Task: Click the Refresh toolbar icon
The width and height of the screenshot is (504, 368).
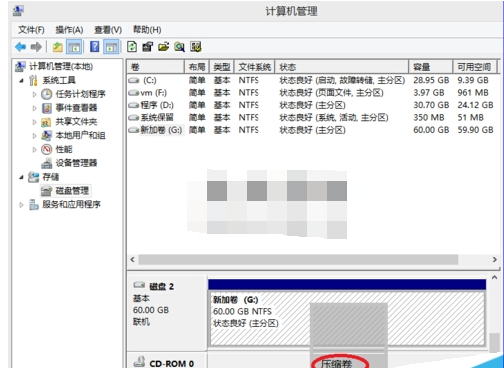Action: (132, 47)
